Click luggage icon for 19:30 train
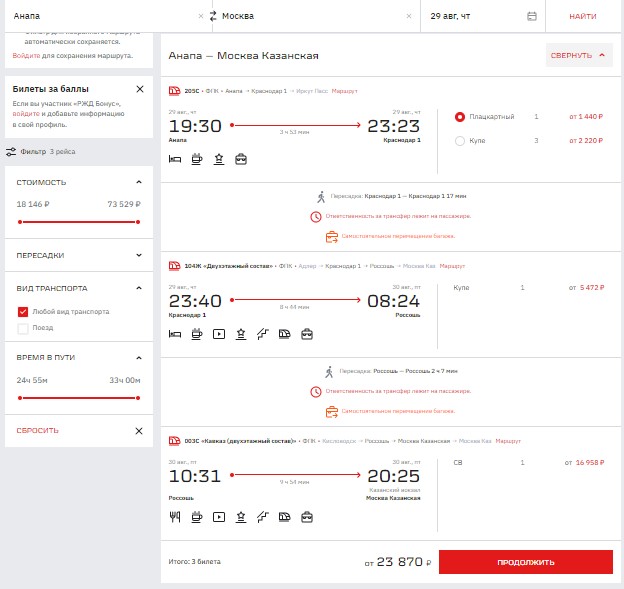This screenshot has width=624, height=589. [x=241, y=159]
